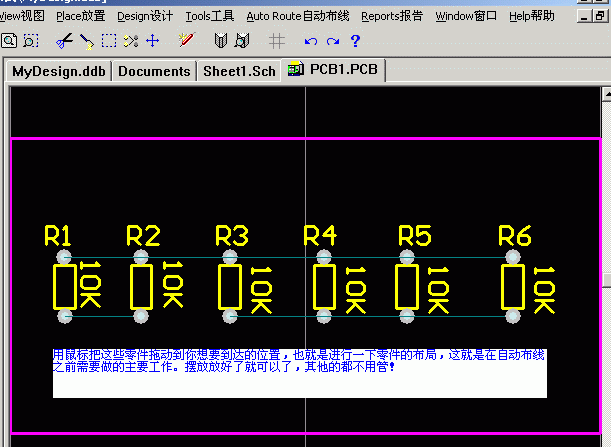
Task: Select the dashed rectangle selection tool
Action: [x=109, y=41]
